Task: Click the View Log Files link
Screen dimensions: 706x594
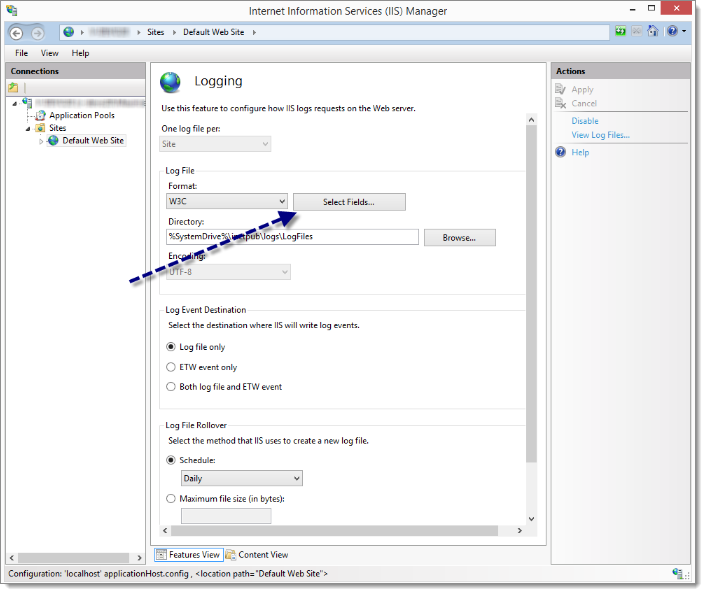Action: tap(600, 135)
